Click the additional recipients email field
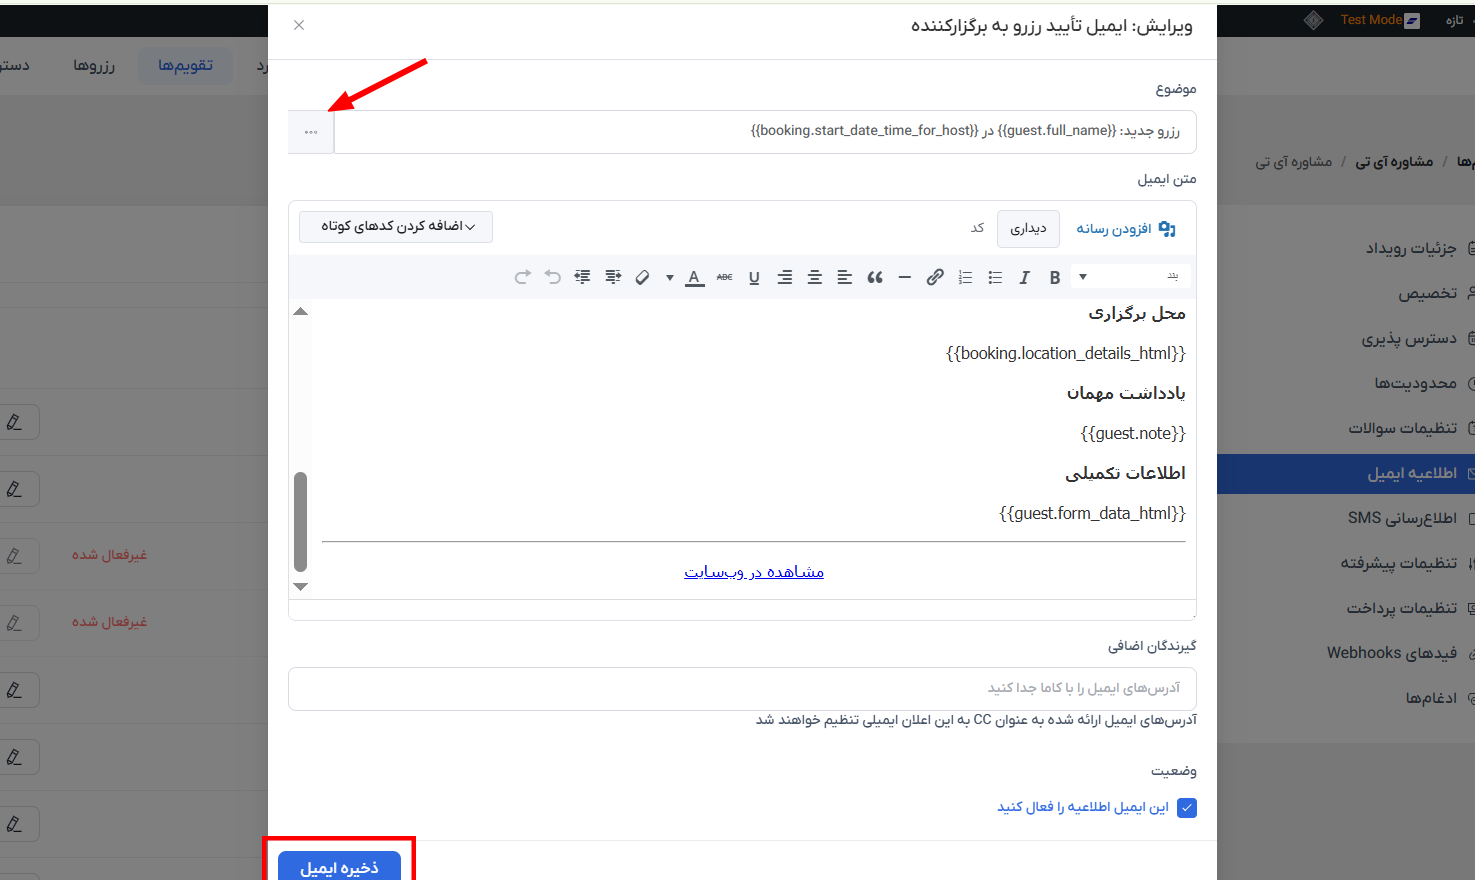Image resolution: width=1475 pixels, height=880 pixels. pos(742,688)
